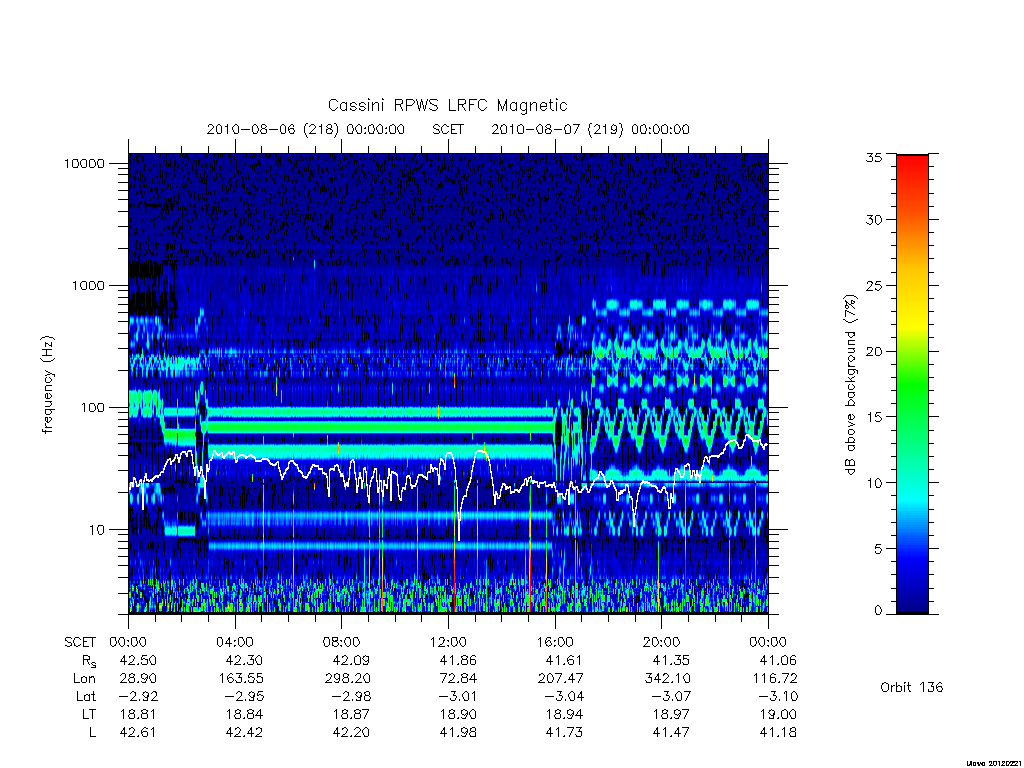
Task: Click the red top of the colorbar
Action: point(912,163)
